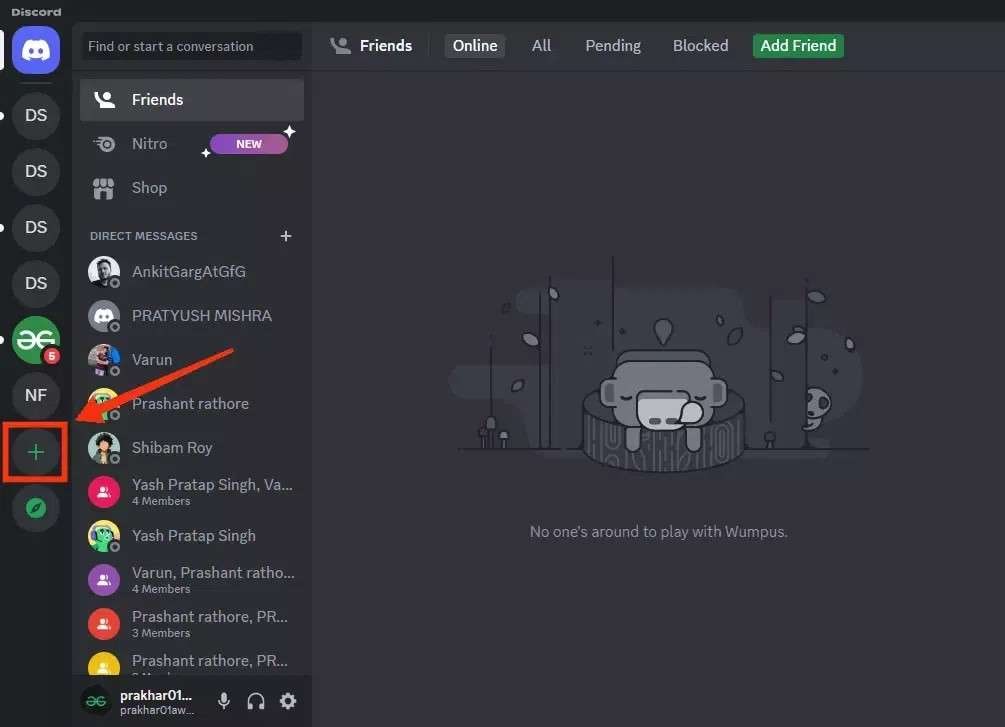Switch to the All friends tab
Image resolution: width=1005 pixels, height=727 pixels.
pyautogui.click(x=541, y=46)
